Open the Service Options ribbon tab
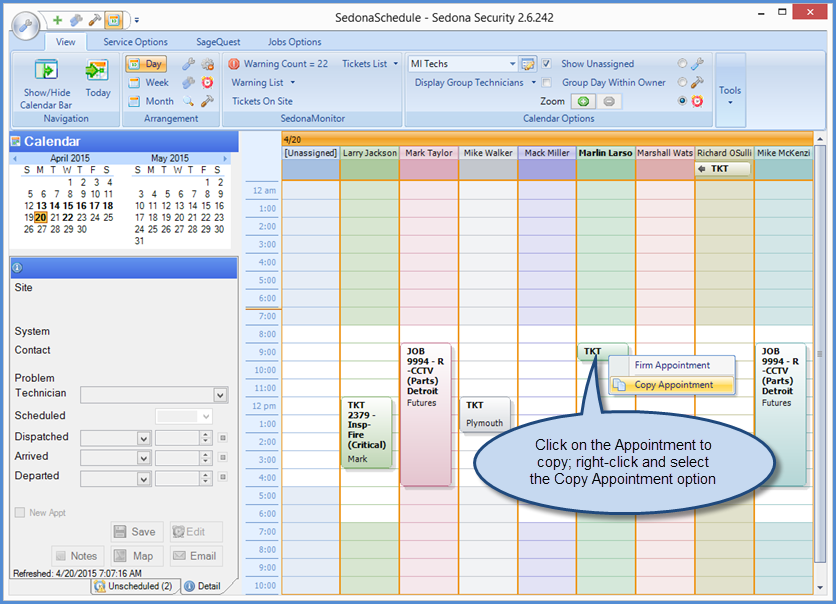The width and height of the screenshot is (836, 604). coord(135,42)
